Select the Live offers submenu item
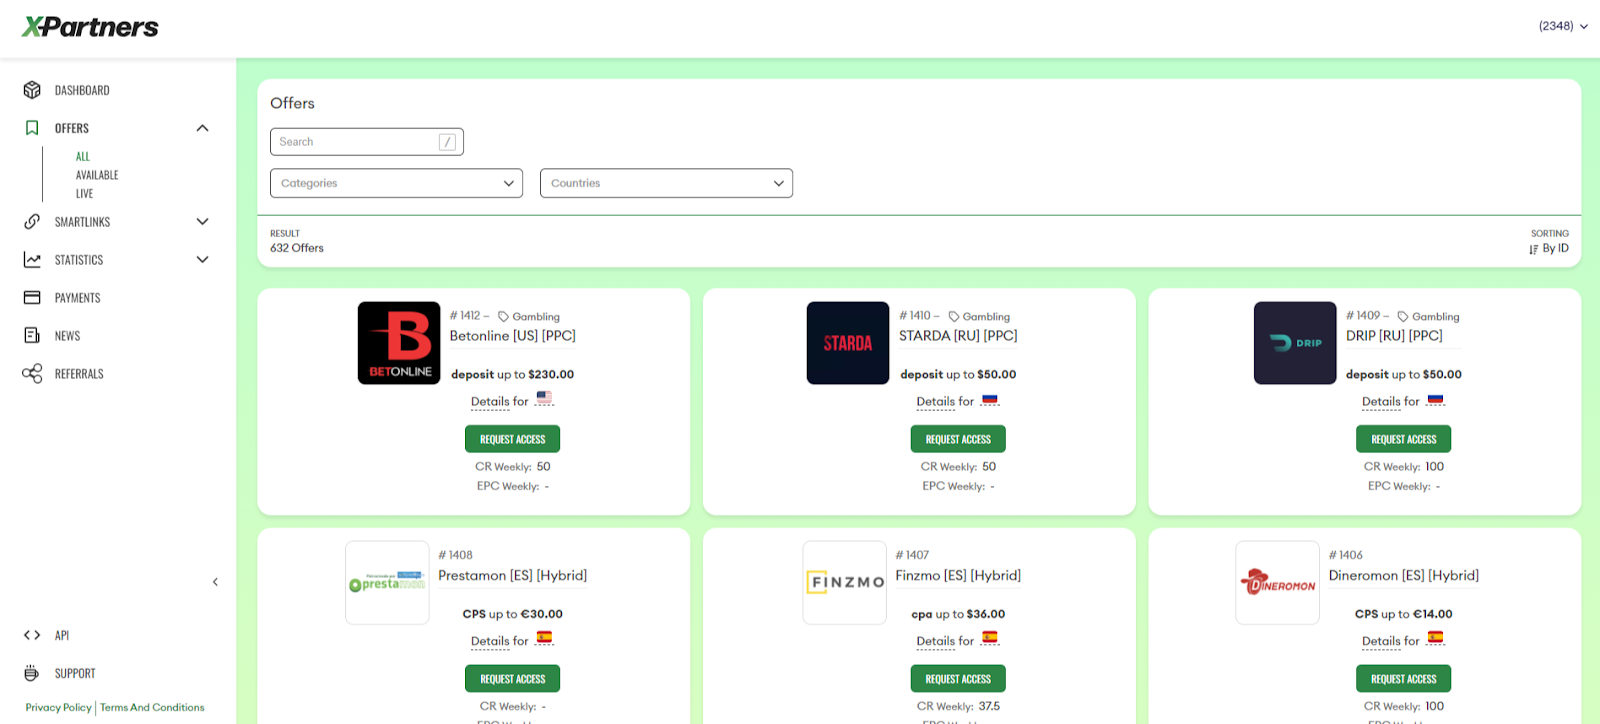Screen dimensions: 1600x724 pos(85,194)
